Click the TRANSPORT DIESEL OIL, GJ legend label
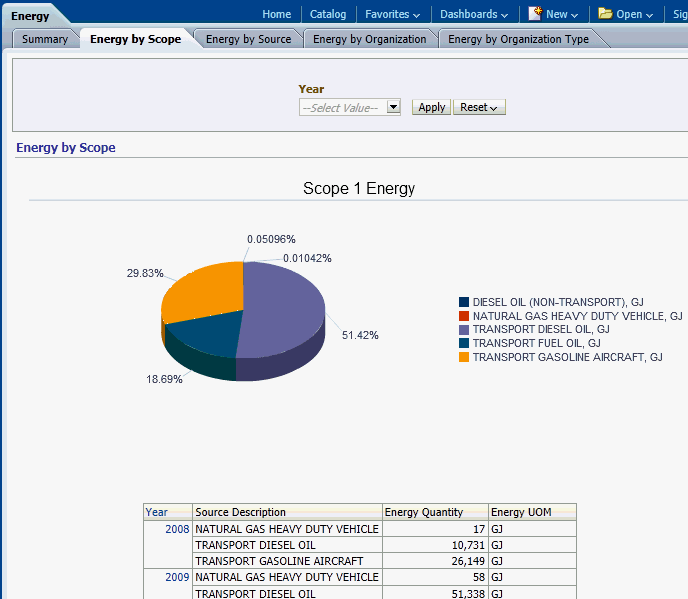 point(541,329)
